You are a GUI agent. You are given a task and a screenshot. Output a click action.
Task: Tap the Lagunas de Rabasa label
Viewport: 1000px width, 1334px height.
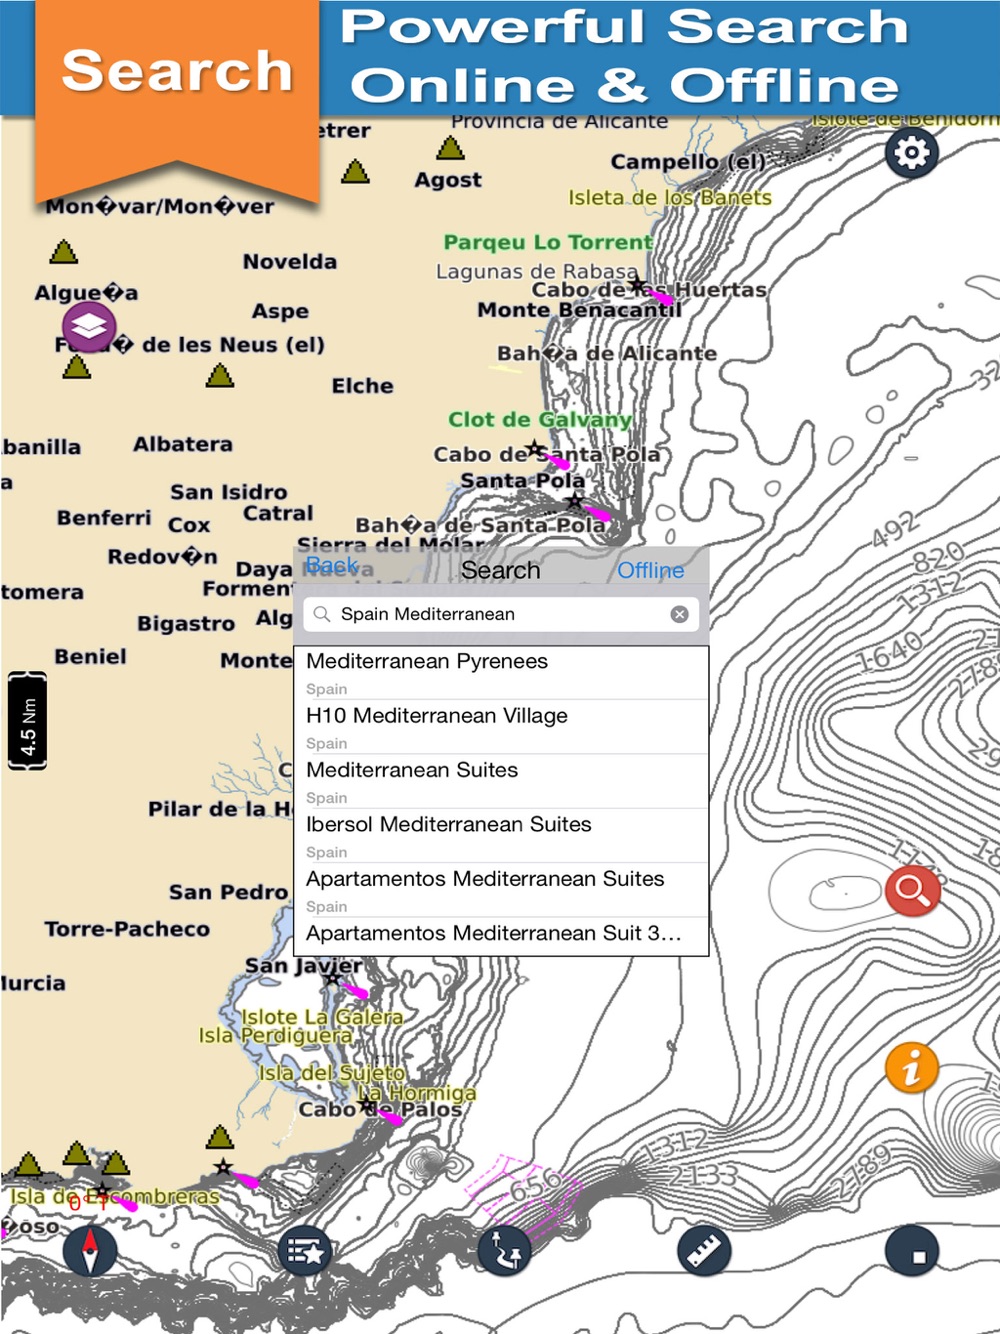pos(536,271)
